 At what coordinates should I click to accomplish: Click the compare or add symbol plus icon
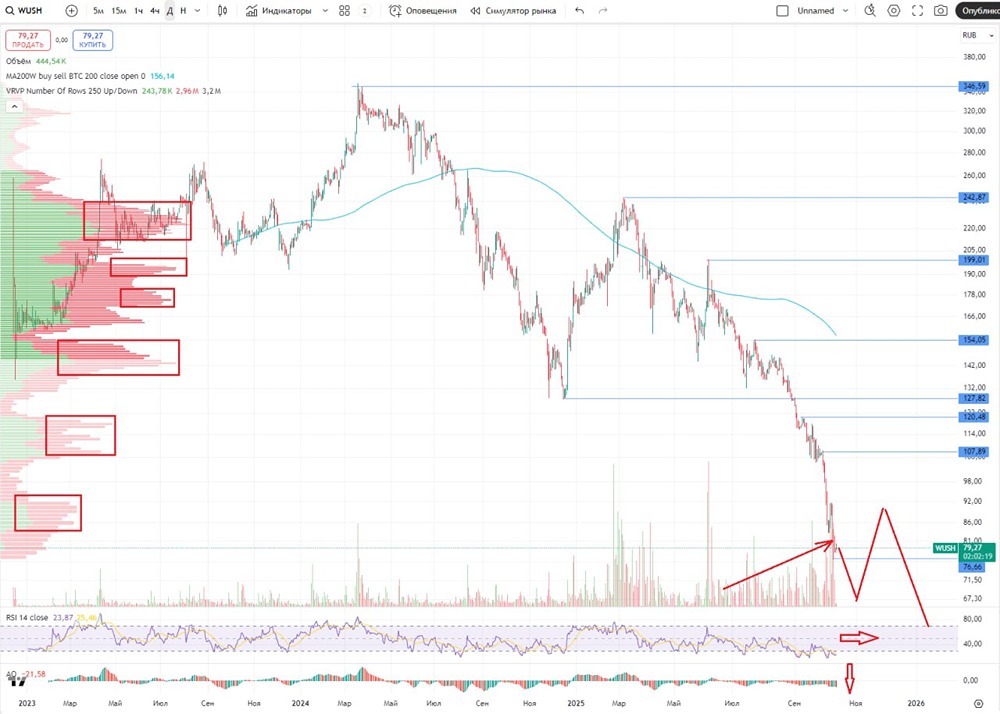(71, 11)
